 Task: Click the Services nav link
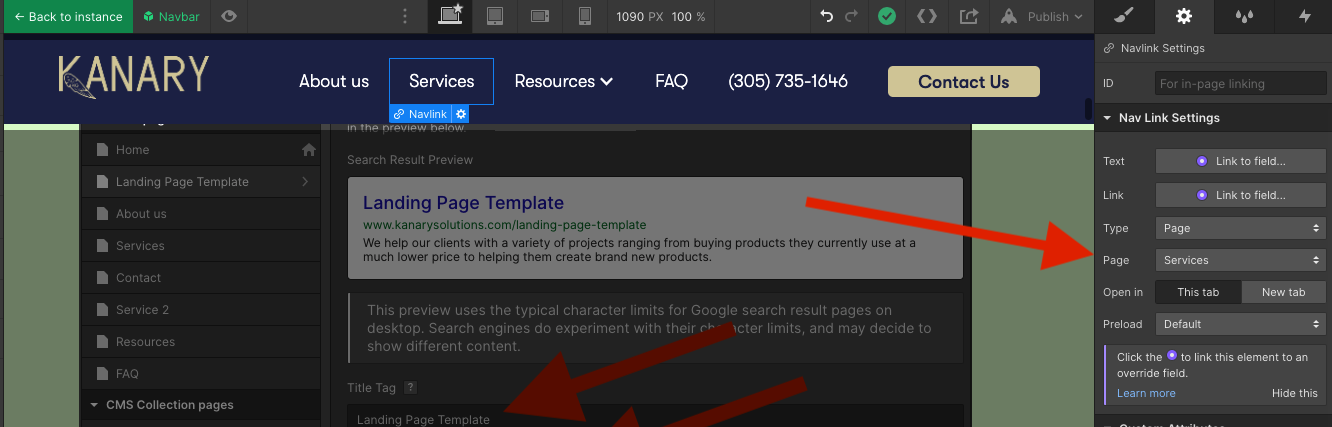pyautogui.click(x=441, y=81)
